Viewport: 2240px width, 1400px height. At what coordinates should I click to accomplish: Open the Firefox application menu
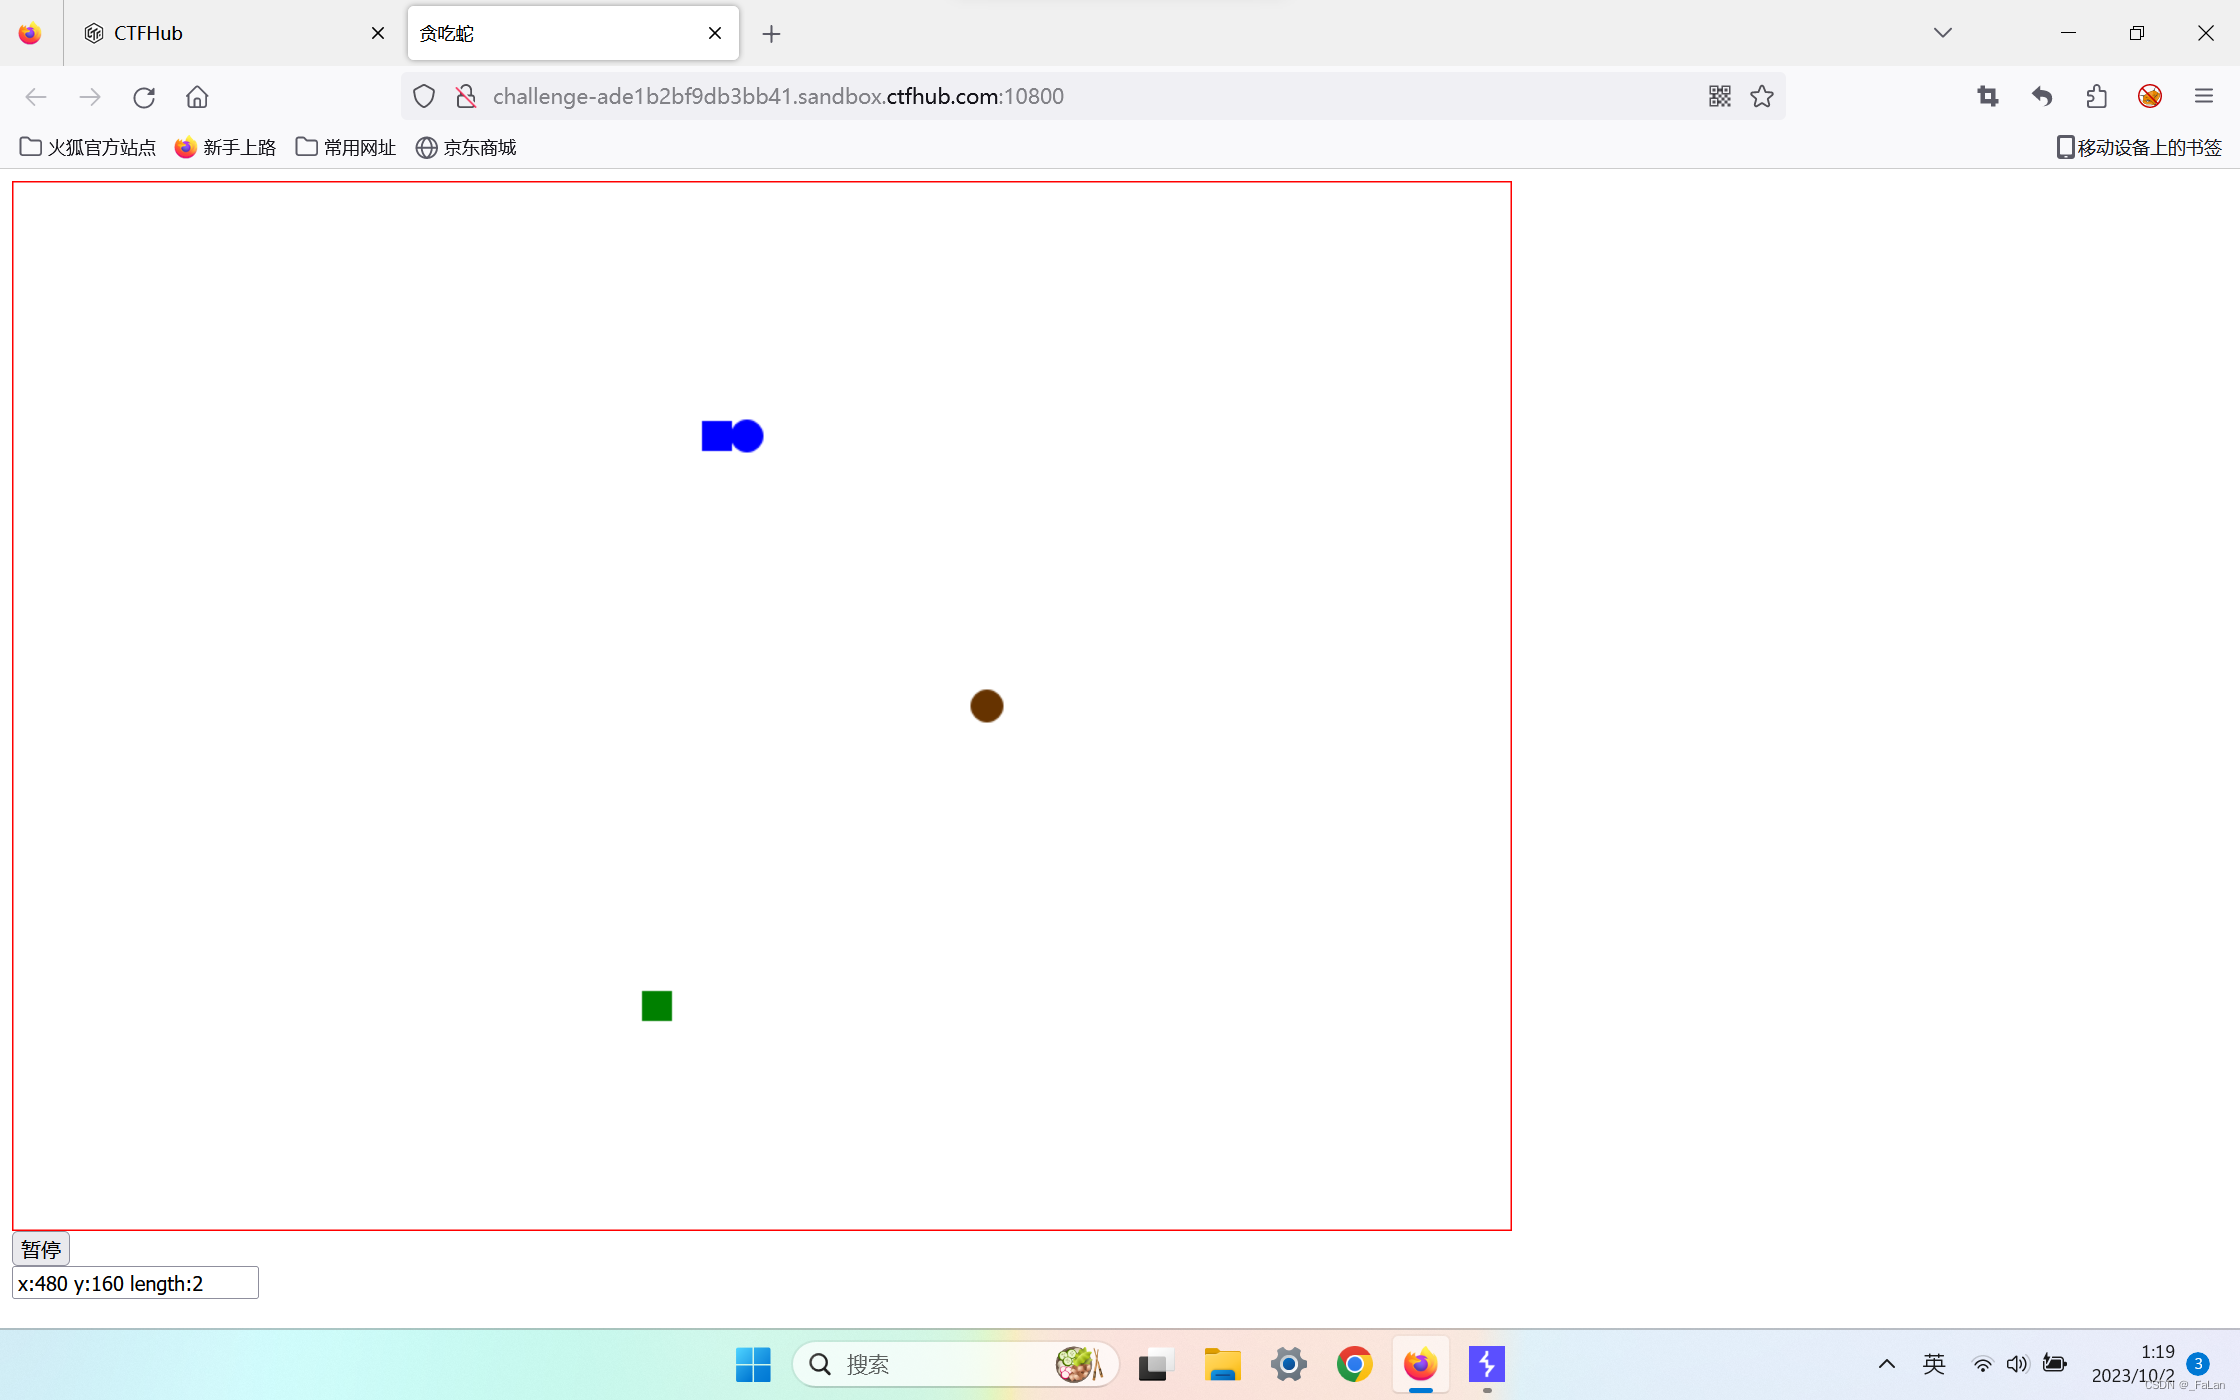point(2204,96)
